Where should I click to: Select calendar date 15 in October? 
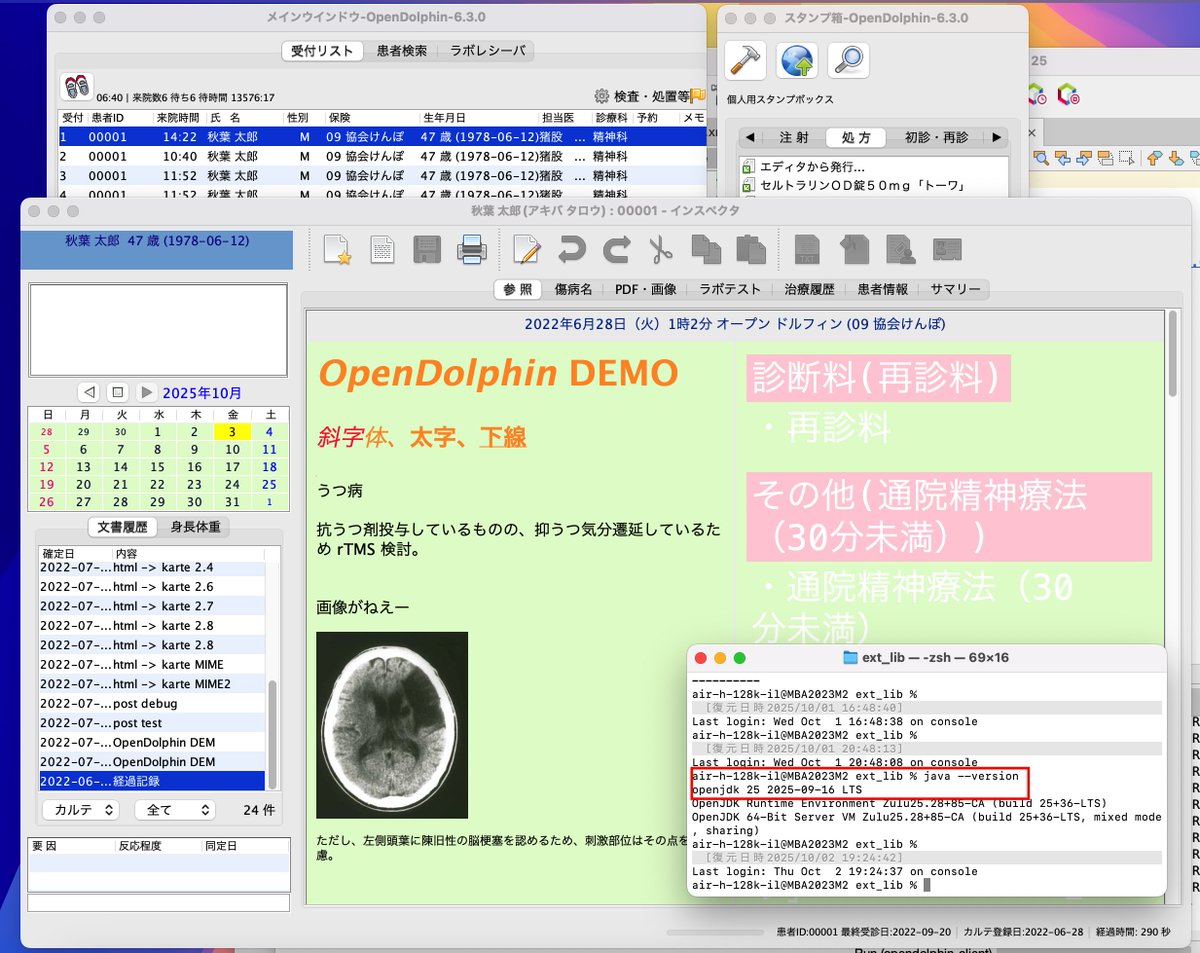point(158,467)
